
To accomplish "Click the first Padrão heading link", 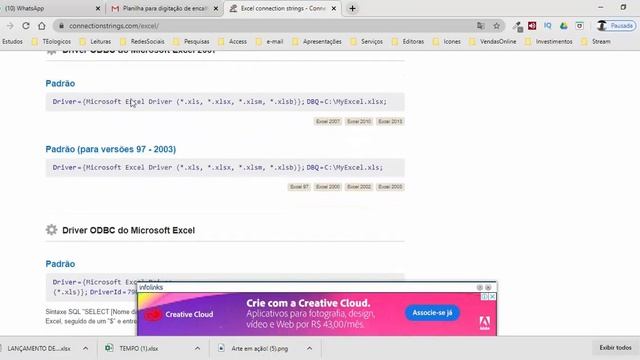I will (60, 83).
